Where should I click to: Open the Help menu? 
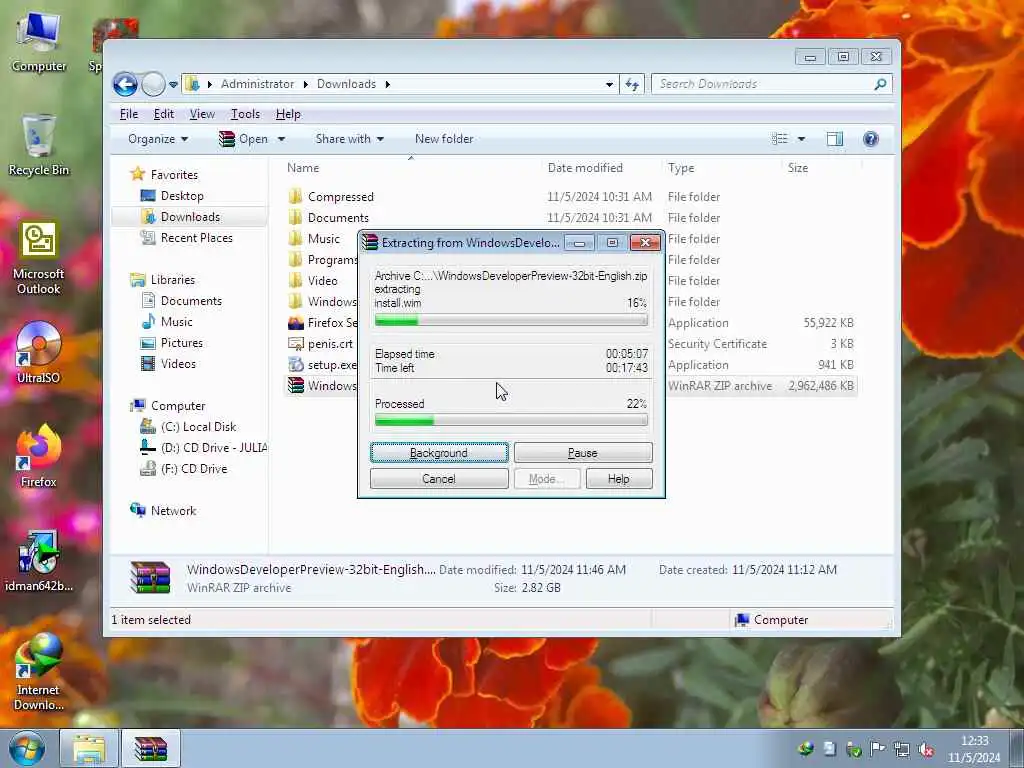click(x=288, y=114)
